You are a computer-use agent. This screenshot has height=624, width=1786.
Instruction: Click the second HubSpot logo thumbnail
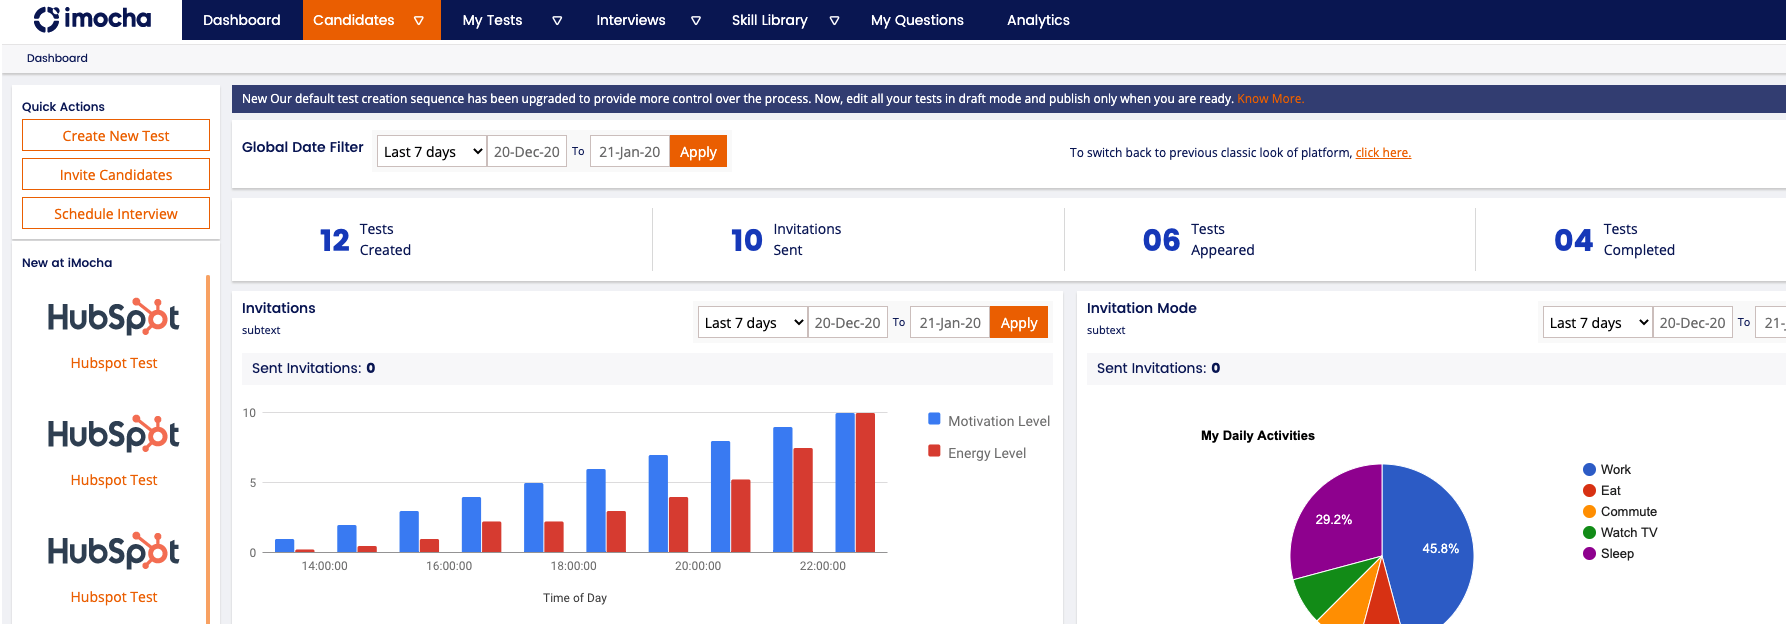click(x=114, y=434)
